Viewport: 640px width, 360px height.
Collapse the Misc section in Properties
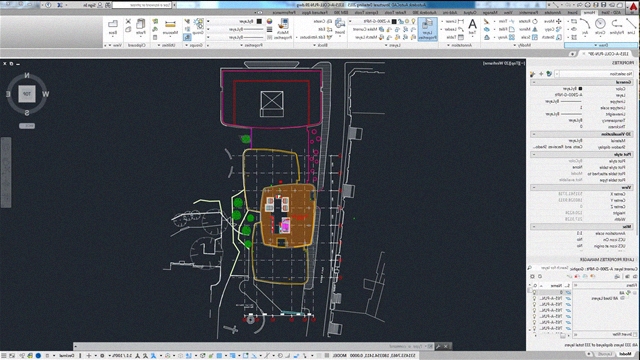533,226
